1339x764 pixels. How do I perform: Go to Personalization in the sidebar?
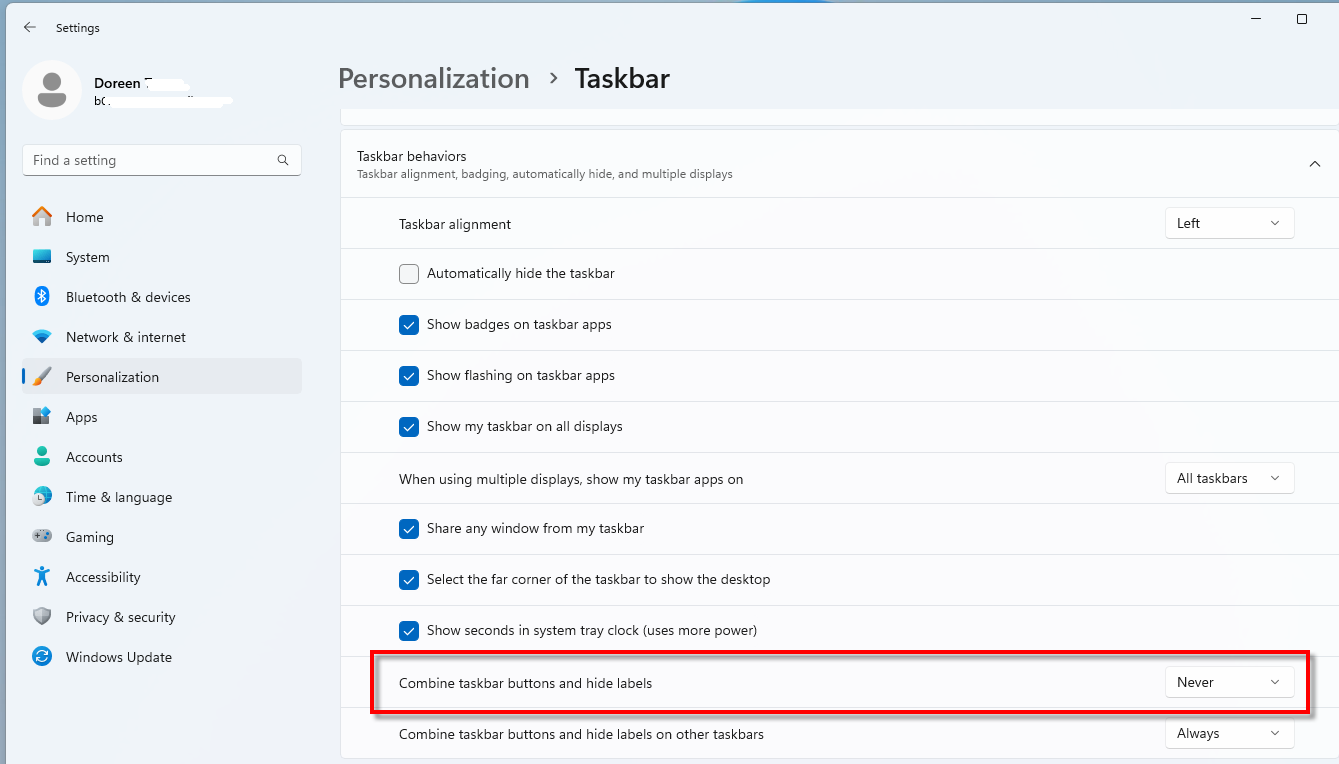[112, 377]
